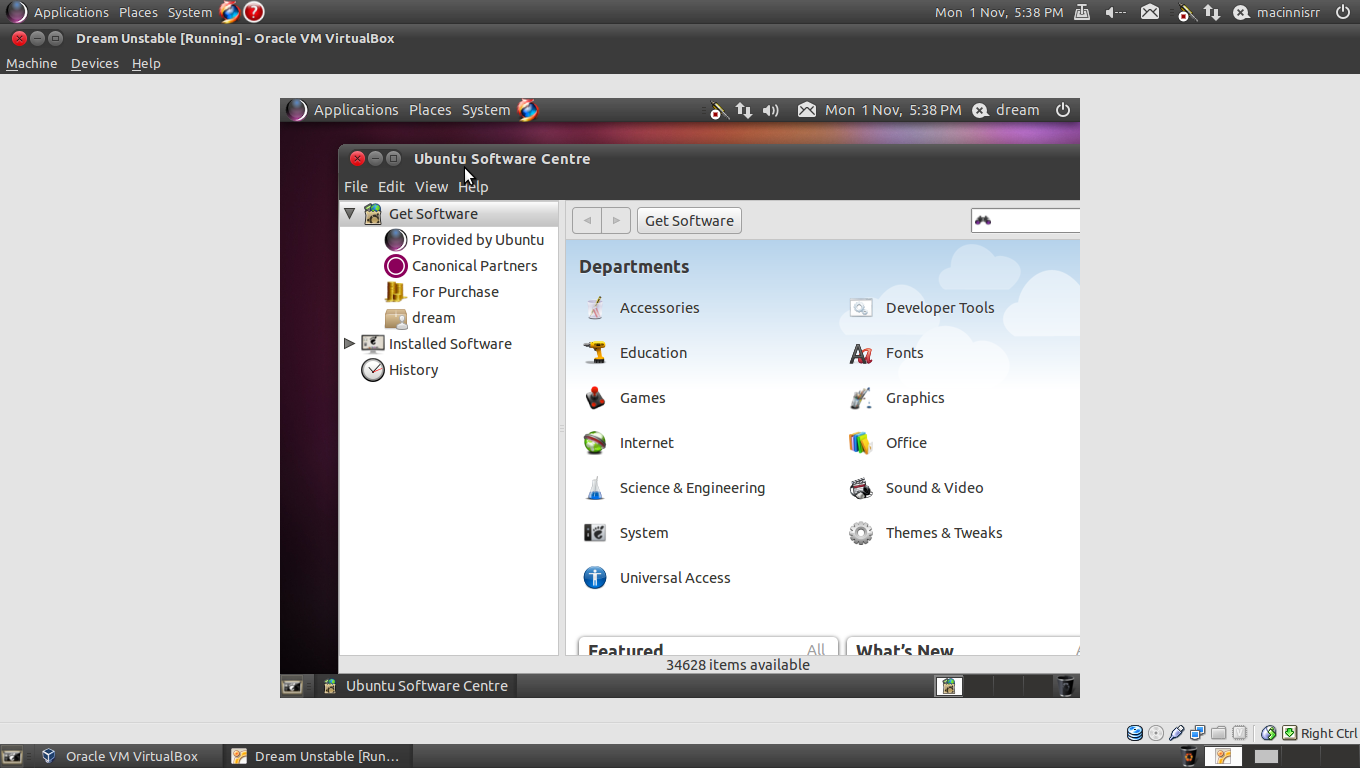
Task: Open the guest System menu
Action: [x=486, y=110]
